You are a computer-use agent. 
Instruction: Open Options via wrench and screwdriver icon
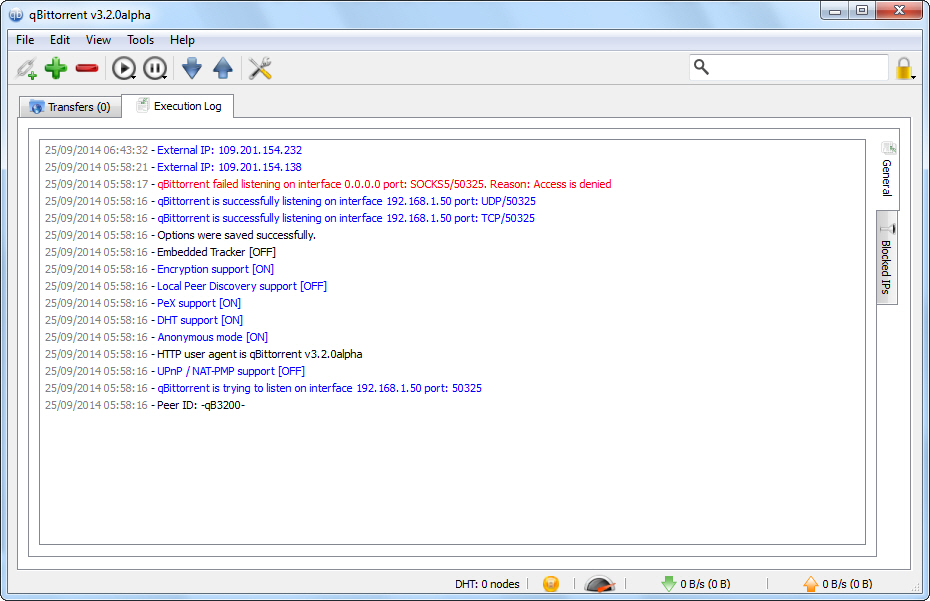pos(260,68)
